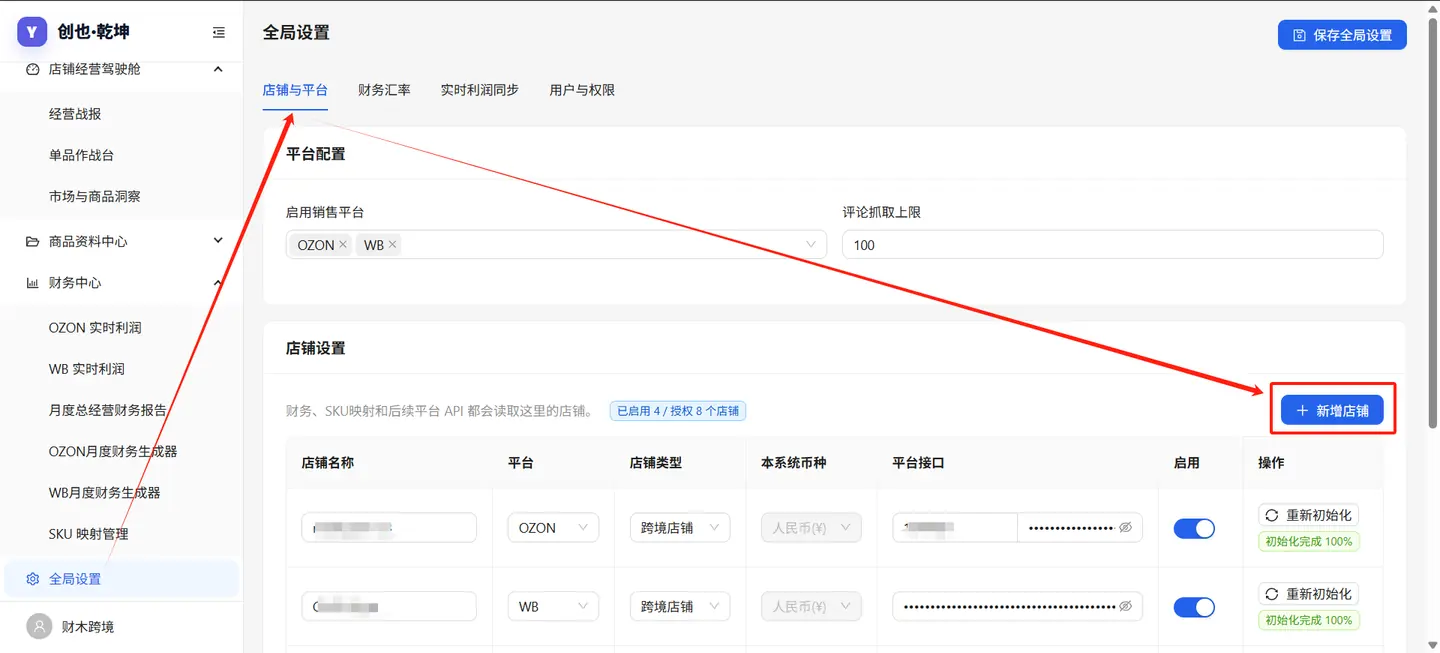Open 跨境店铺 store type dropdown in WB row
Screen dimensions: 1440x653
coord(680,607)
